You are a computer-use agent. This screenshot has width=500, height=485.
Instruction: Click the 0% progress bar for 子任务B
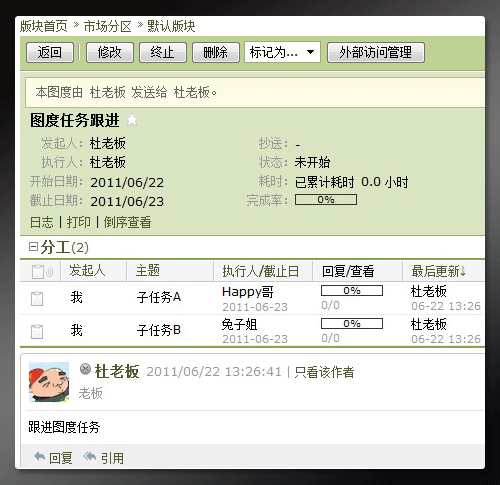point(352,324)
